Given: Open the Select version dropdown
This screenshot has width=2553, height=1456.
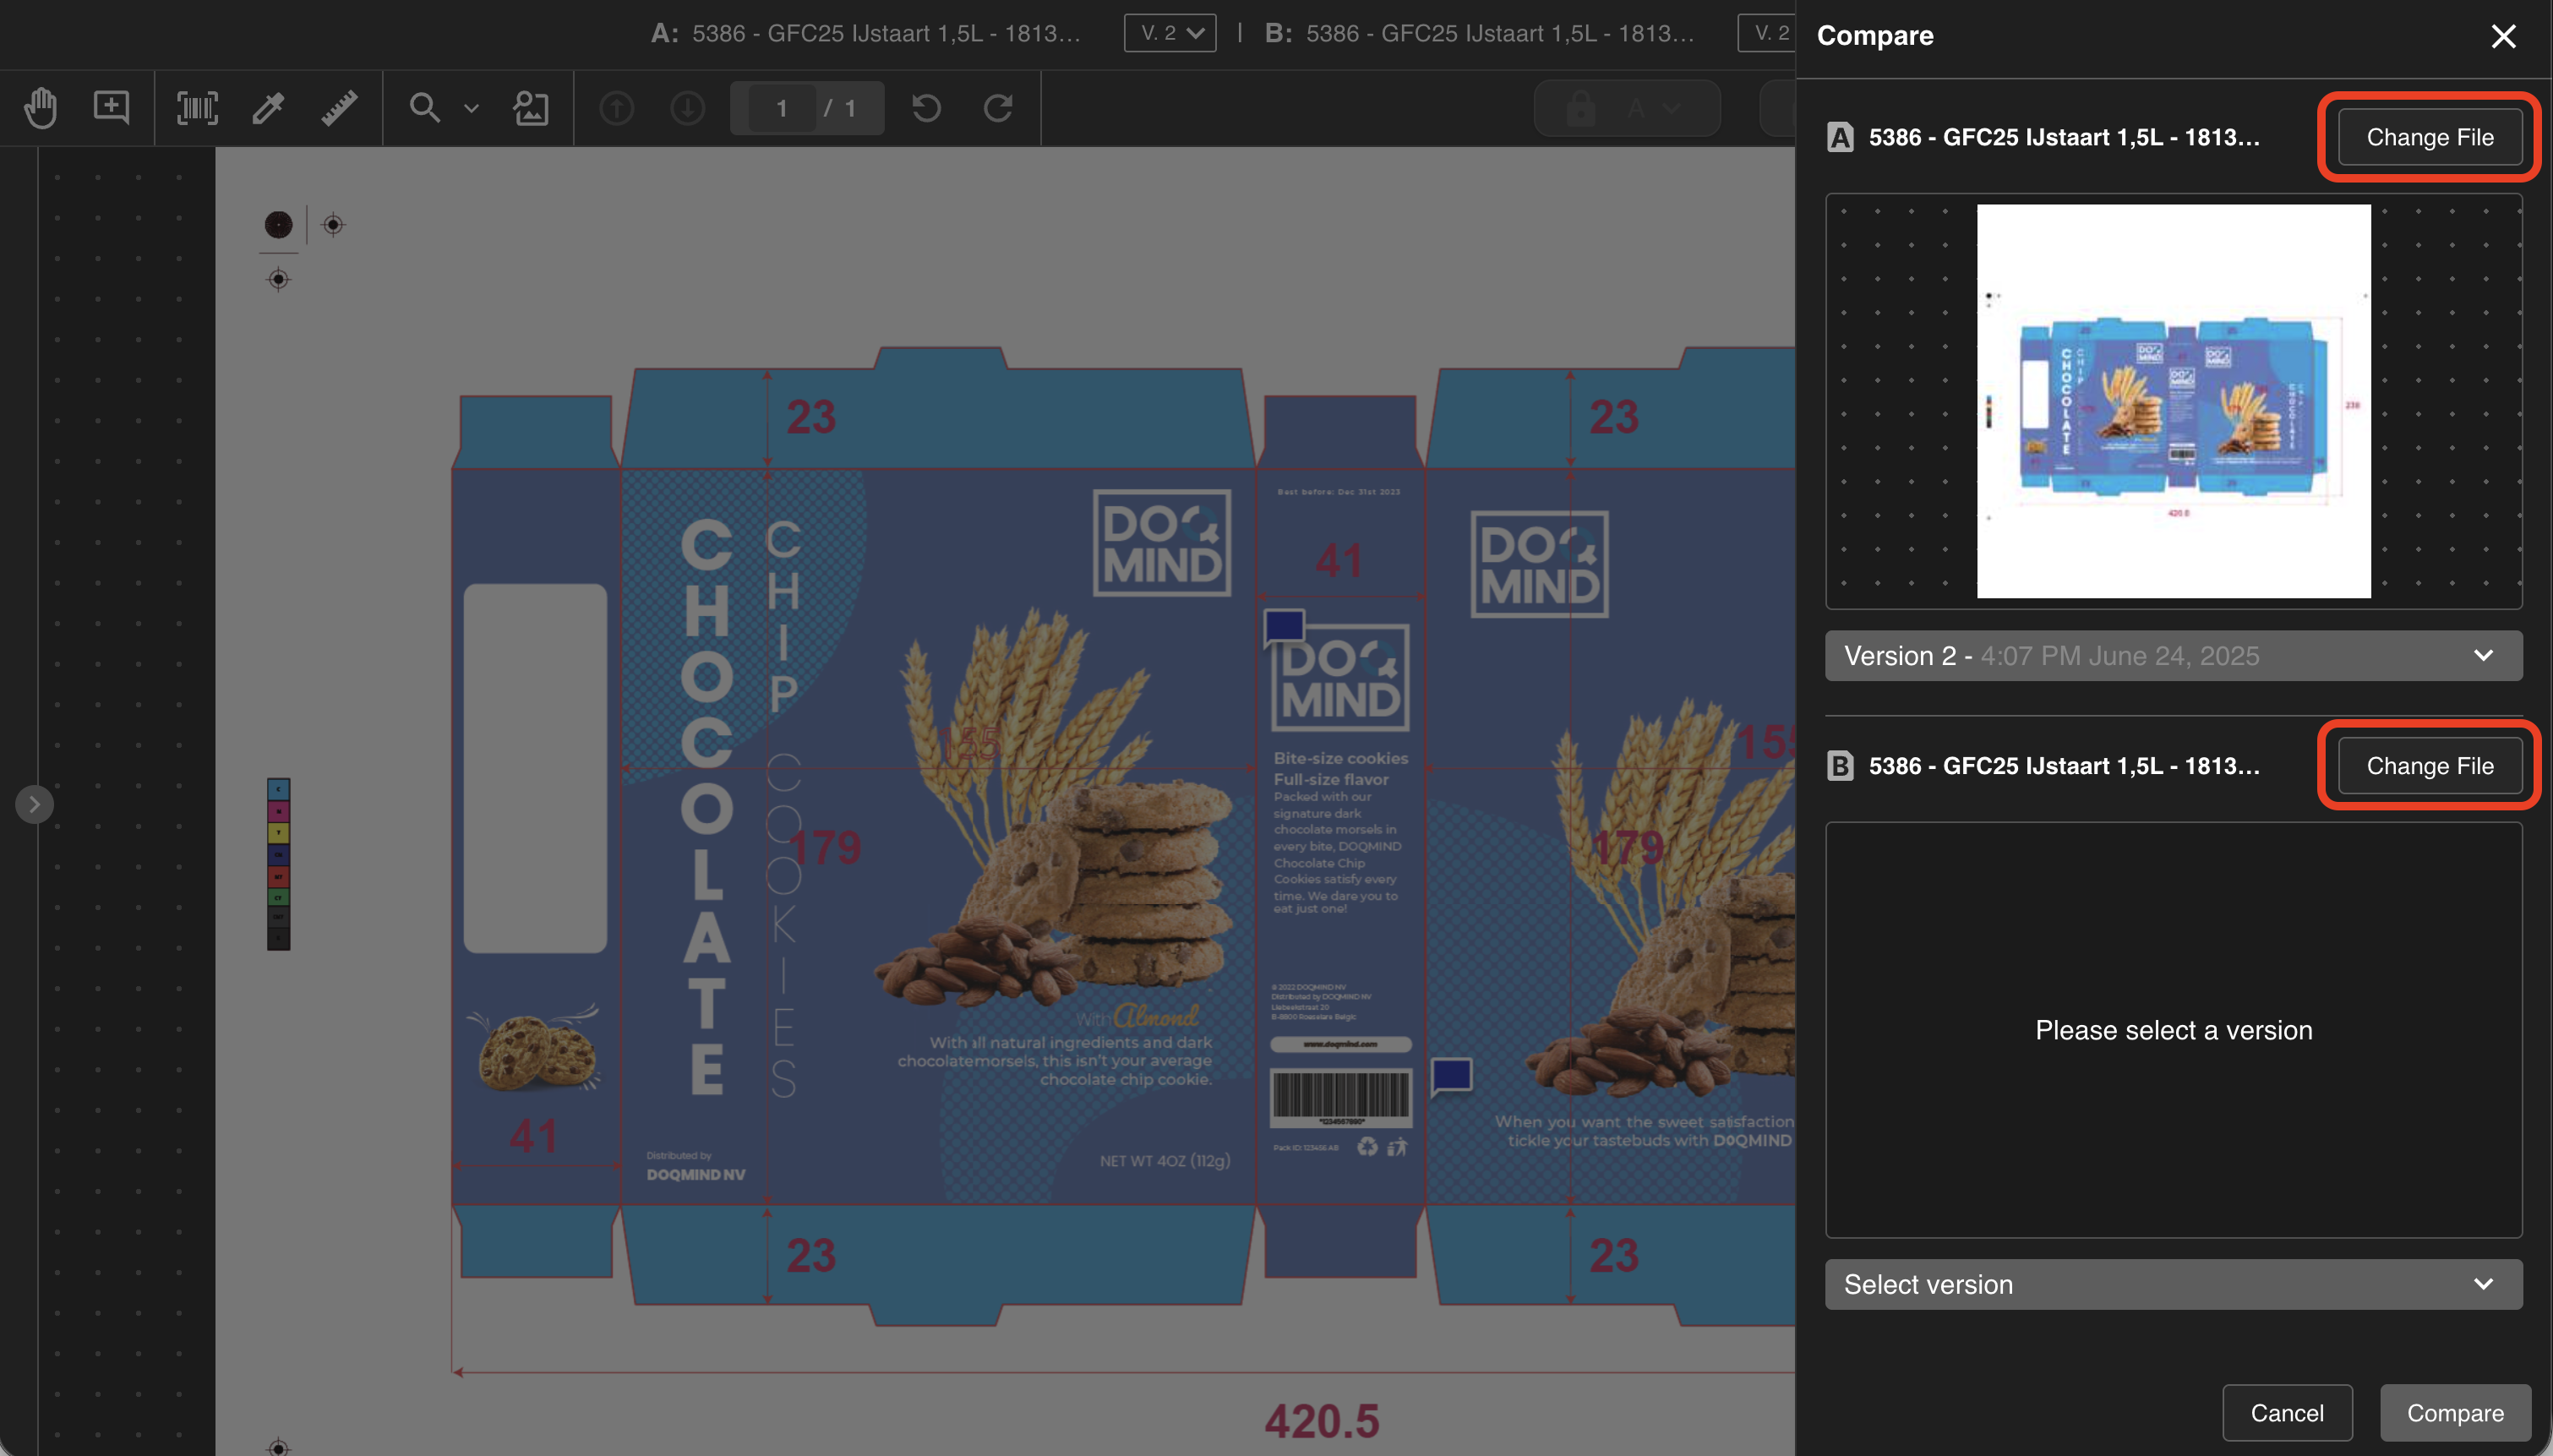Looking at the screenshot, I should click(2173, 1284).
